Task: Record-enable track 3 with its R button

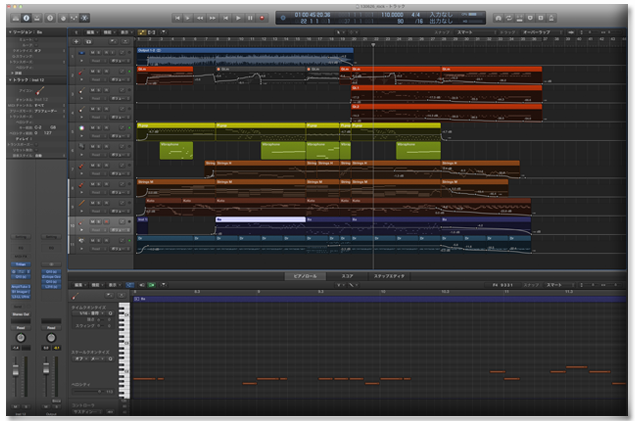Action: (106, 90)
